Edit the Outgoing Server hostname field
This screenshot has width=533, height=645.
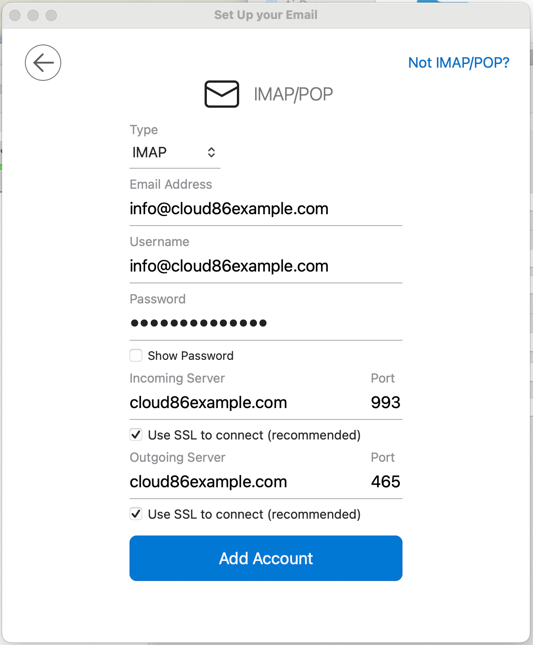pyautogui.click(x=247, y=482)
